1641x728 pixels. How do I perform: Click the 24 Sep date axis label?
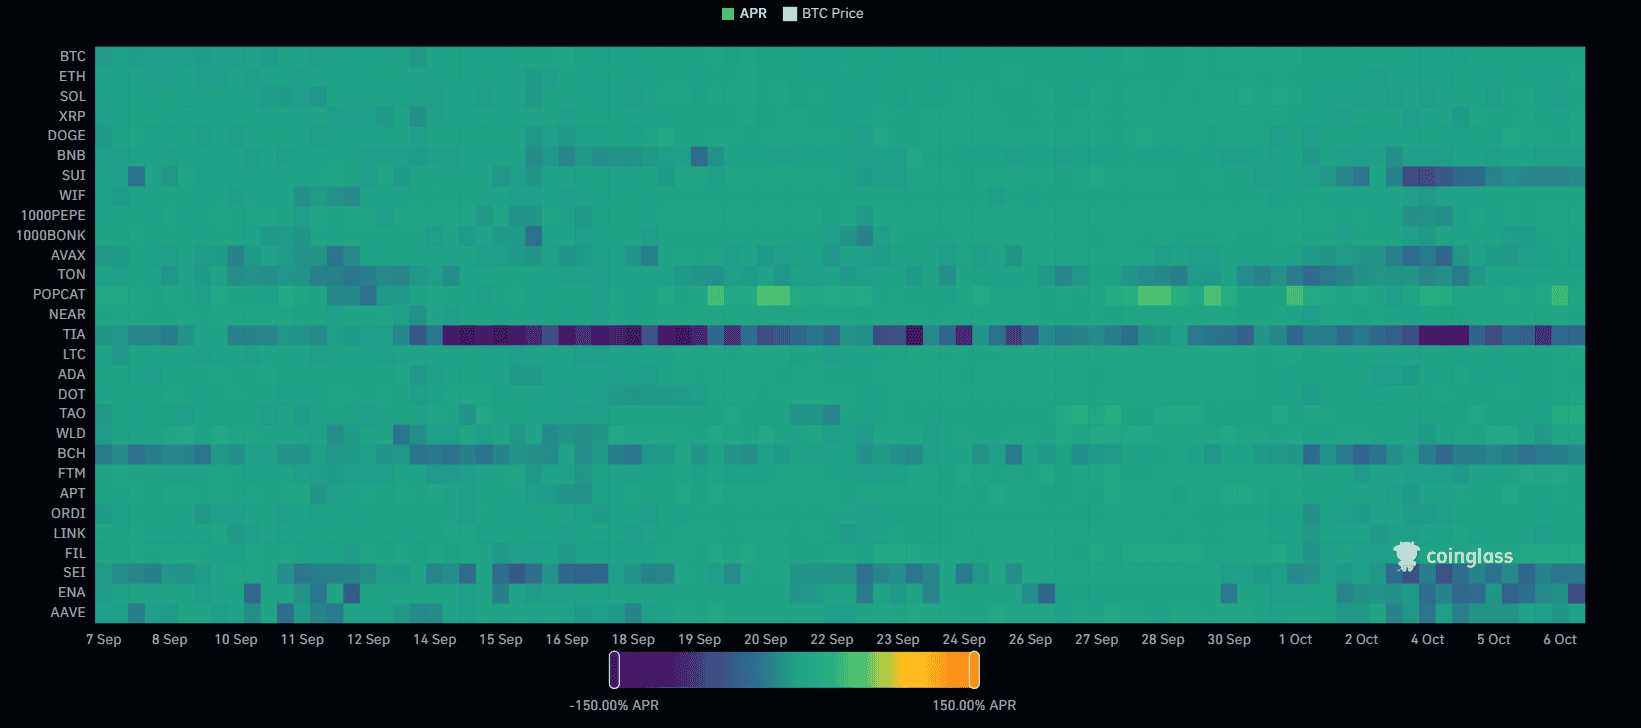964,639
